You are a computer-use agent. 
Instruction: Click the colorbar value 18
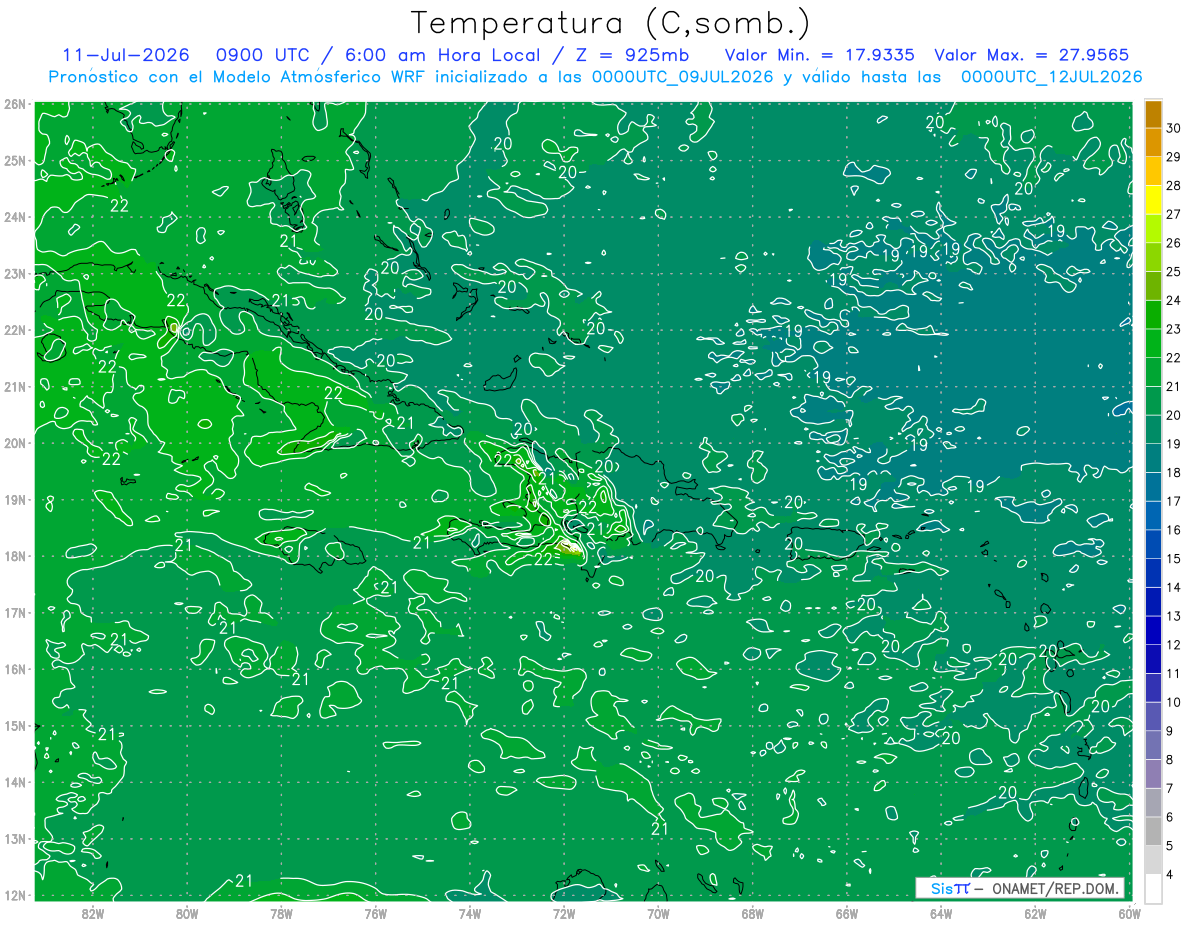click(x=1173, y=472)
